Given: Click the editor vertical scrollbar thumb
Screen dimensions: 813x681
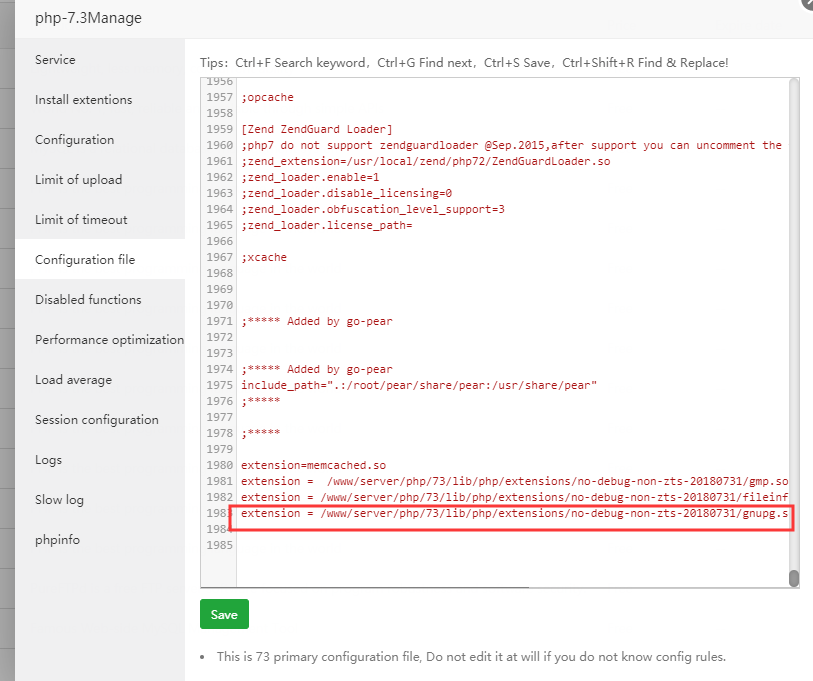Looking at the screenshot, I should [x=794, y=578].
